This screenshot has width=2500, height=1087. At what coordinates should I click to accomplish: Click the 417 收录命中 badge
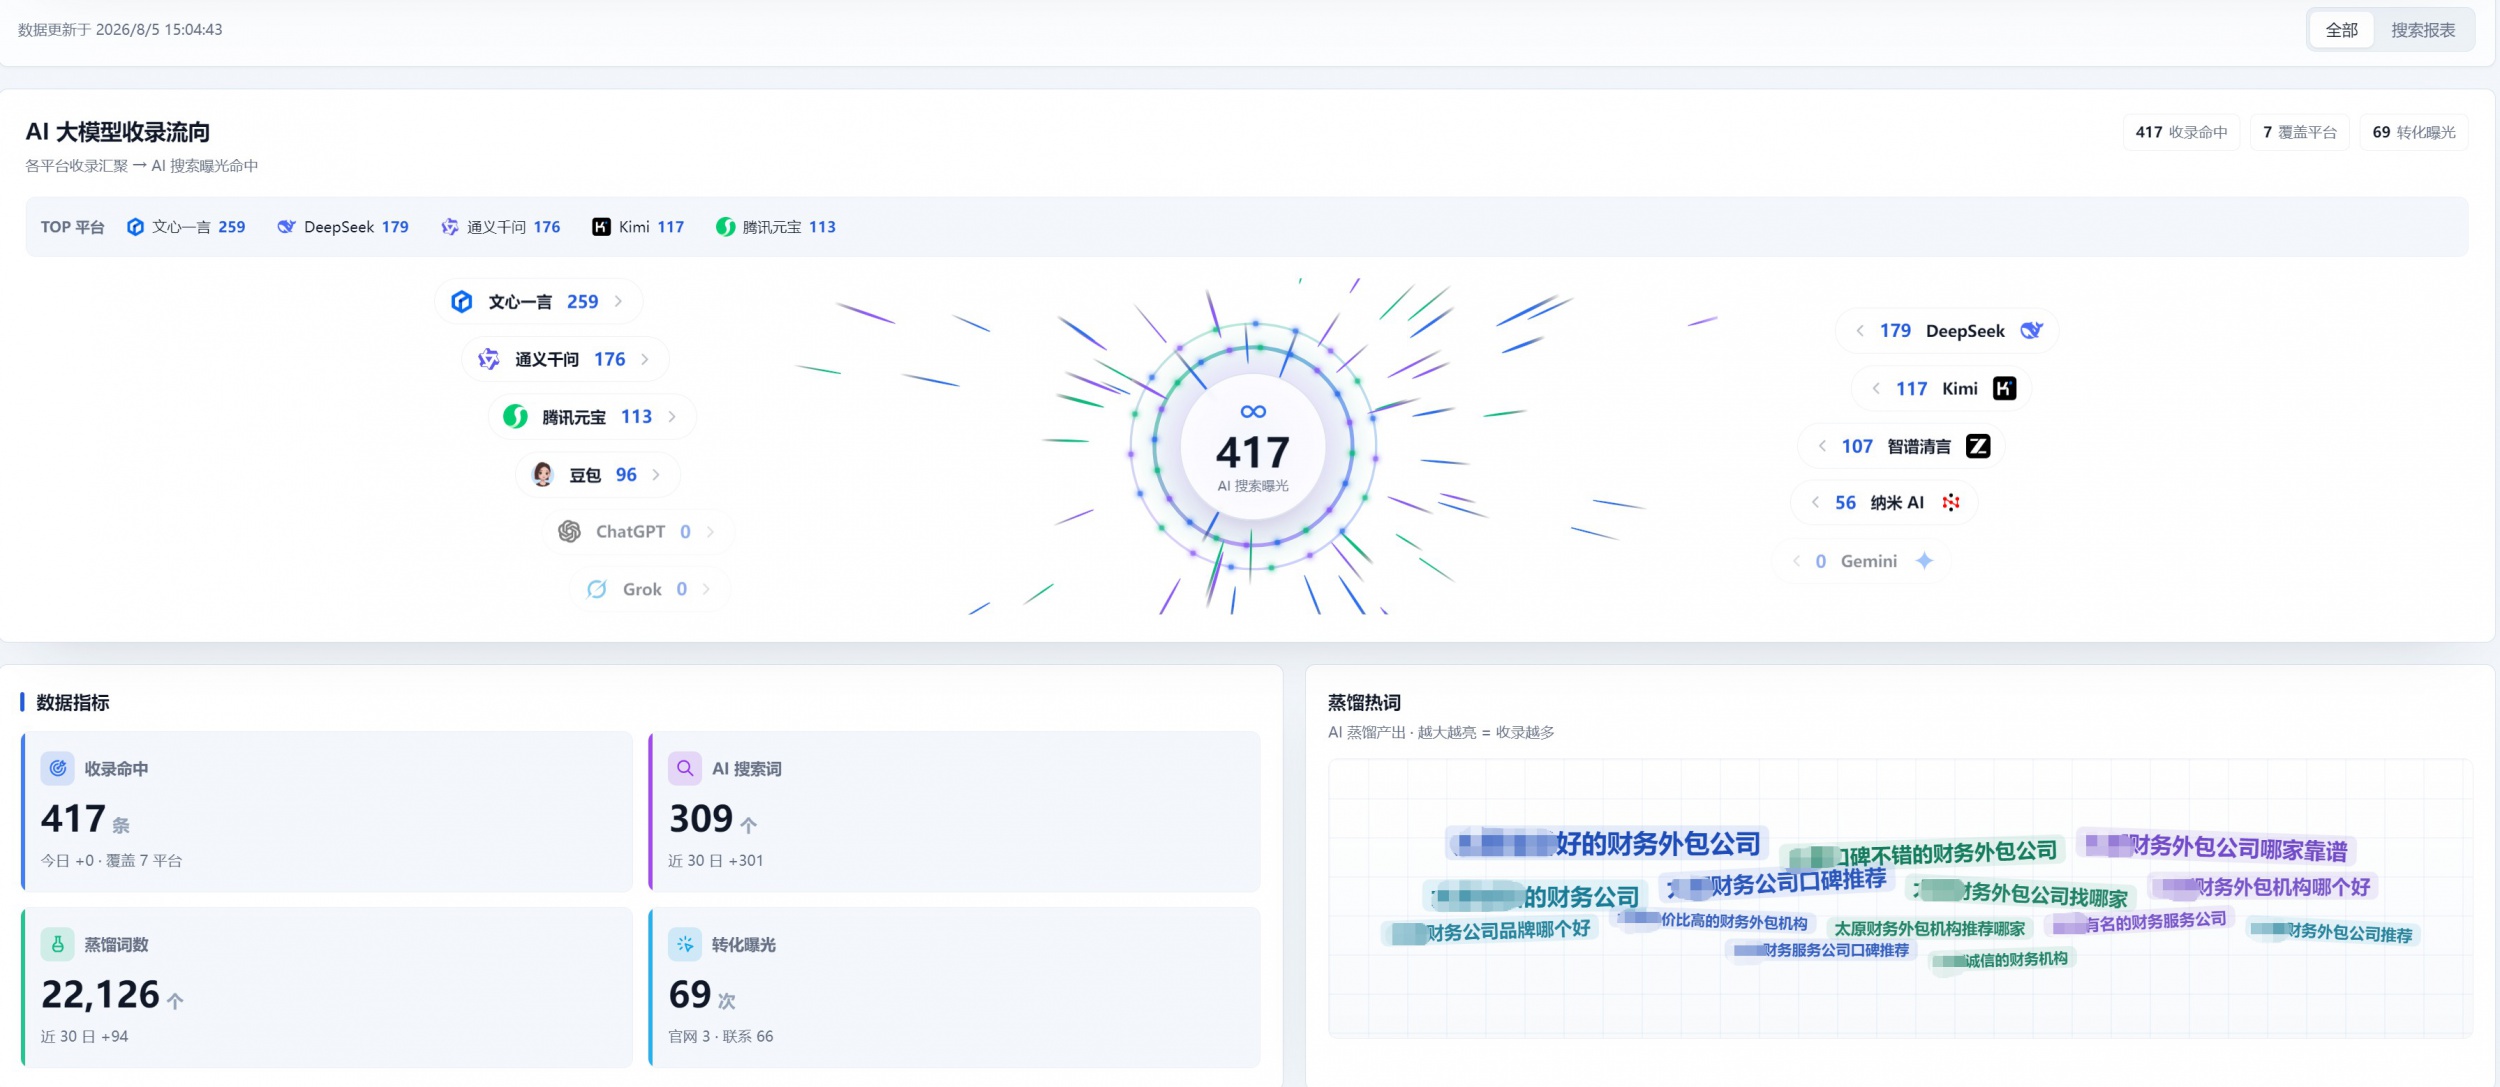pos(2181,132)
